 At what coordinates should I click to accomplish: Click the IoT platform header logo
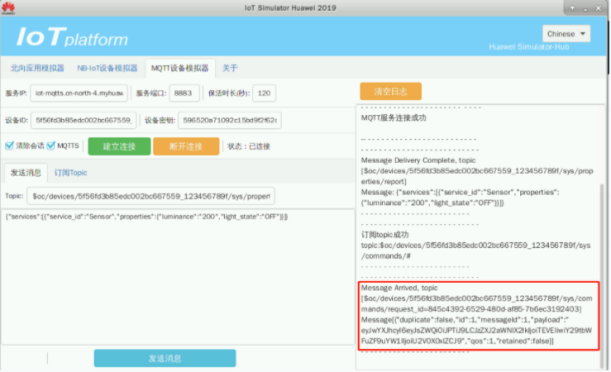(72, 37)
